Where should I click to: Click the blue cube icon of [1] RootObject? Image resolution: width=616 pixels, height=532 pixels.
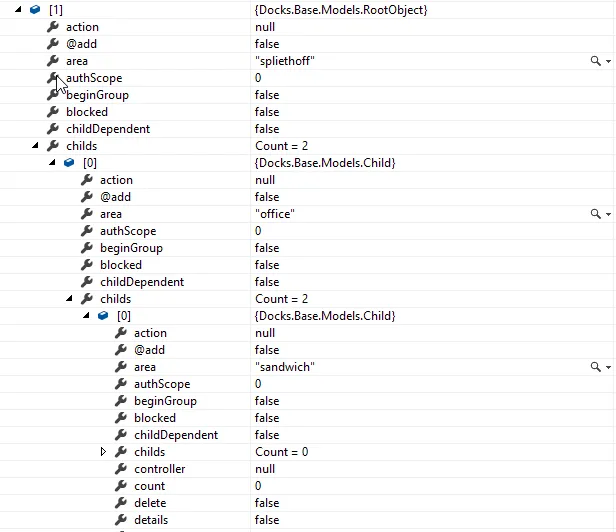35,9
